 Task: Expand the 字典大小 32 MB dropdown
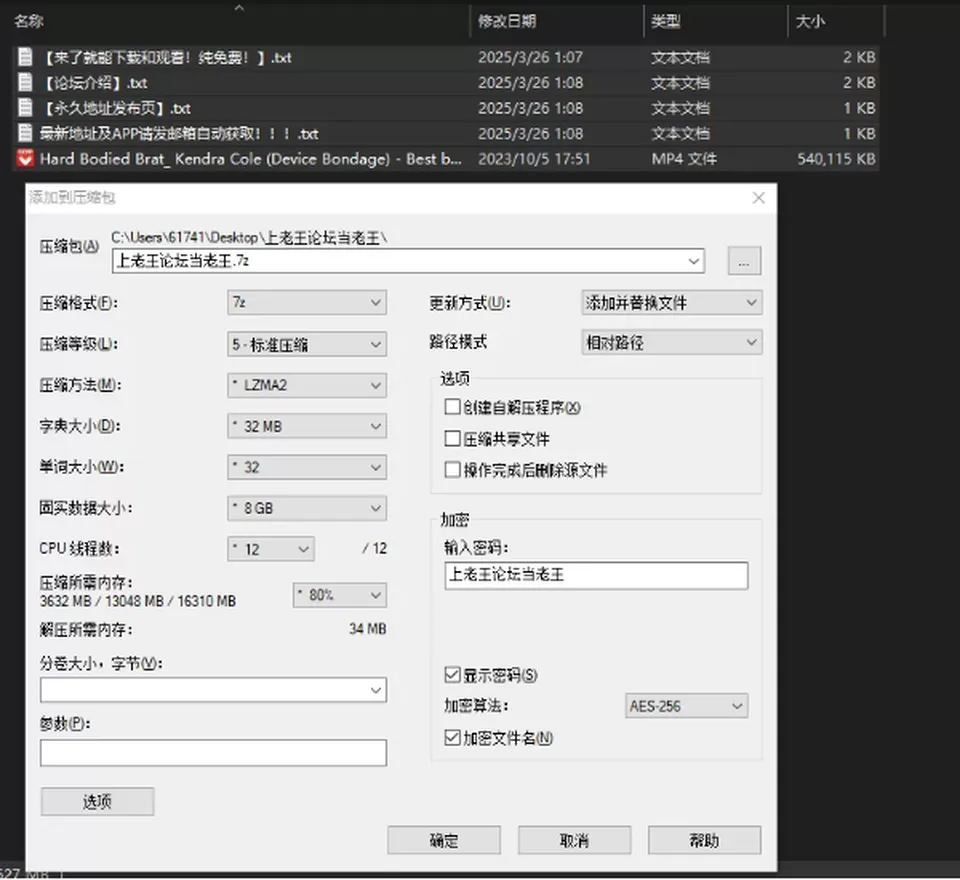(307, 426)
